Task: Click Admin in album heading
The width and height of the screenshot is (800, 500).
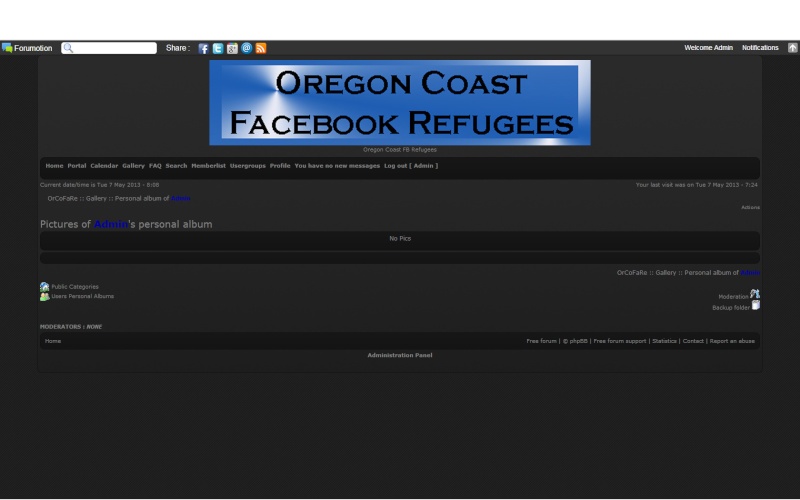Action: pyautogui.click(x=111, y=224)
